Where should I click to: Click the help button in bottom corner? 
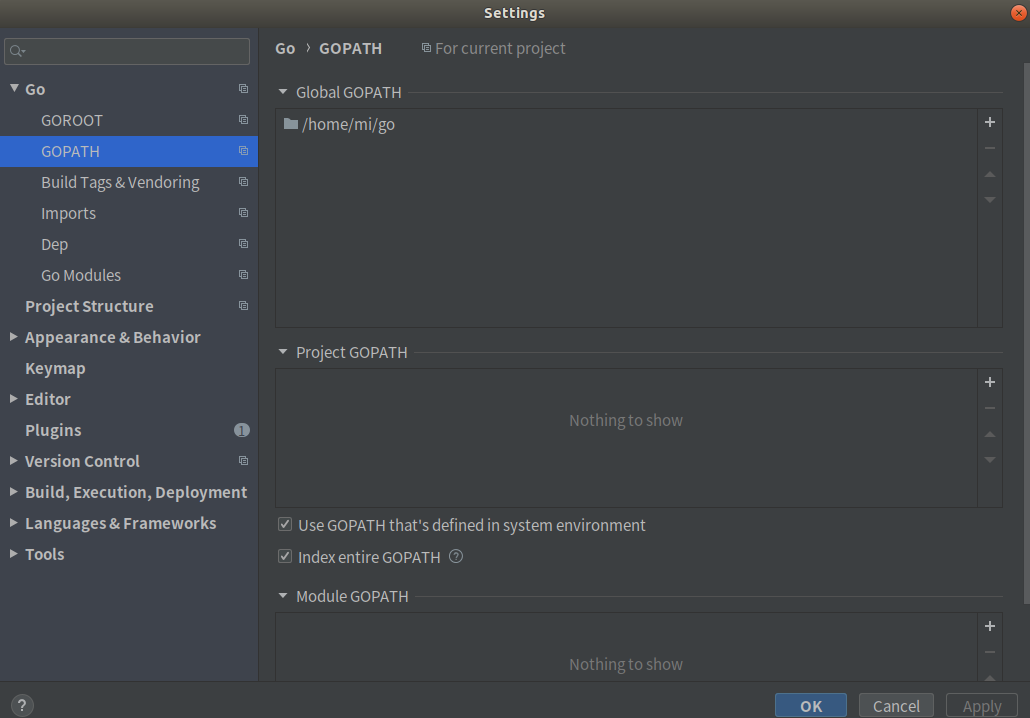pyautogui.click(x=21, y=705)
